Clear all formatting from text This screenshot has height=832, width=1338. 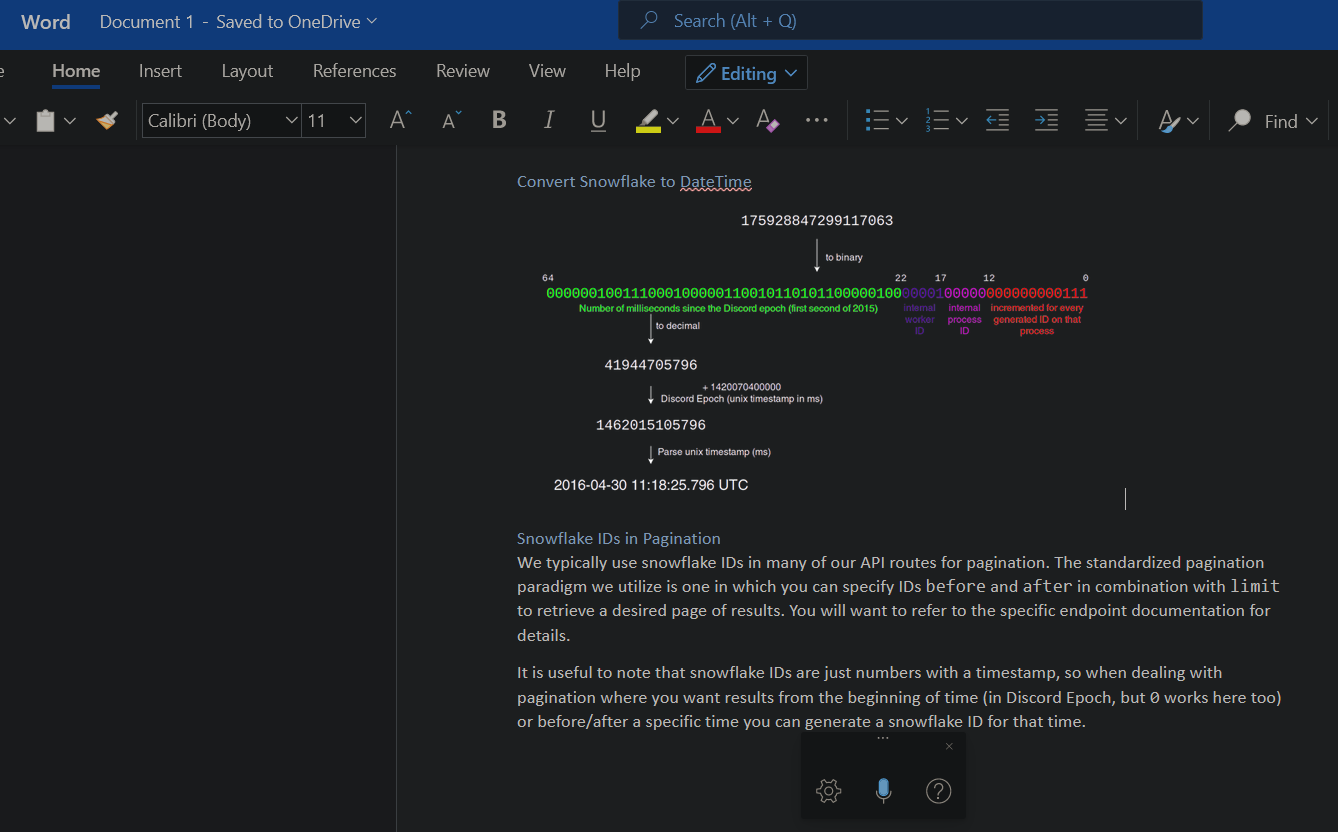pyautogui.click(x=767, y=120)
